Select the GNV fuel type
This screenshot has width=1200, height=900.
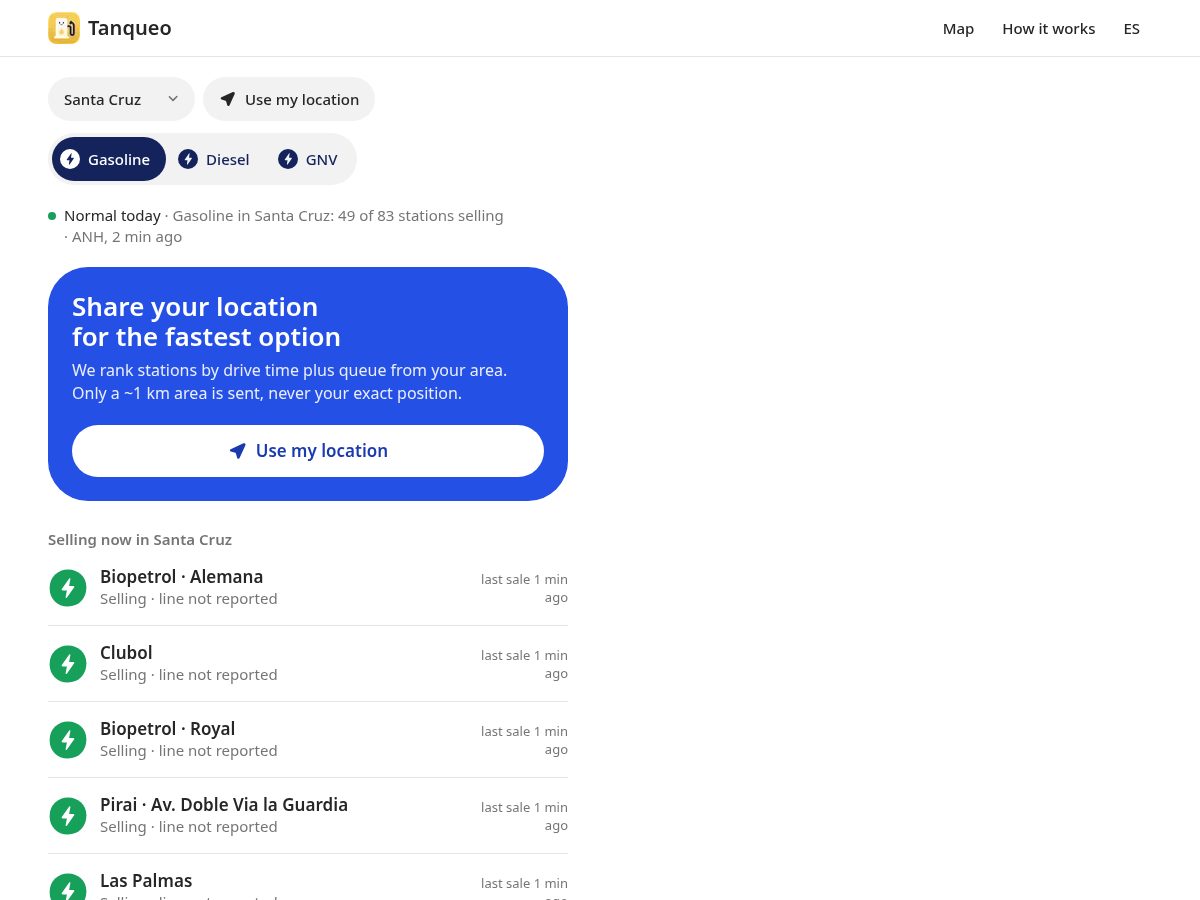point(308,159)
